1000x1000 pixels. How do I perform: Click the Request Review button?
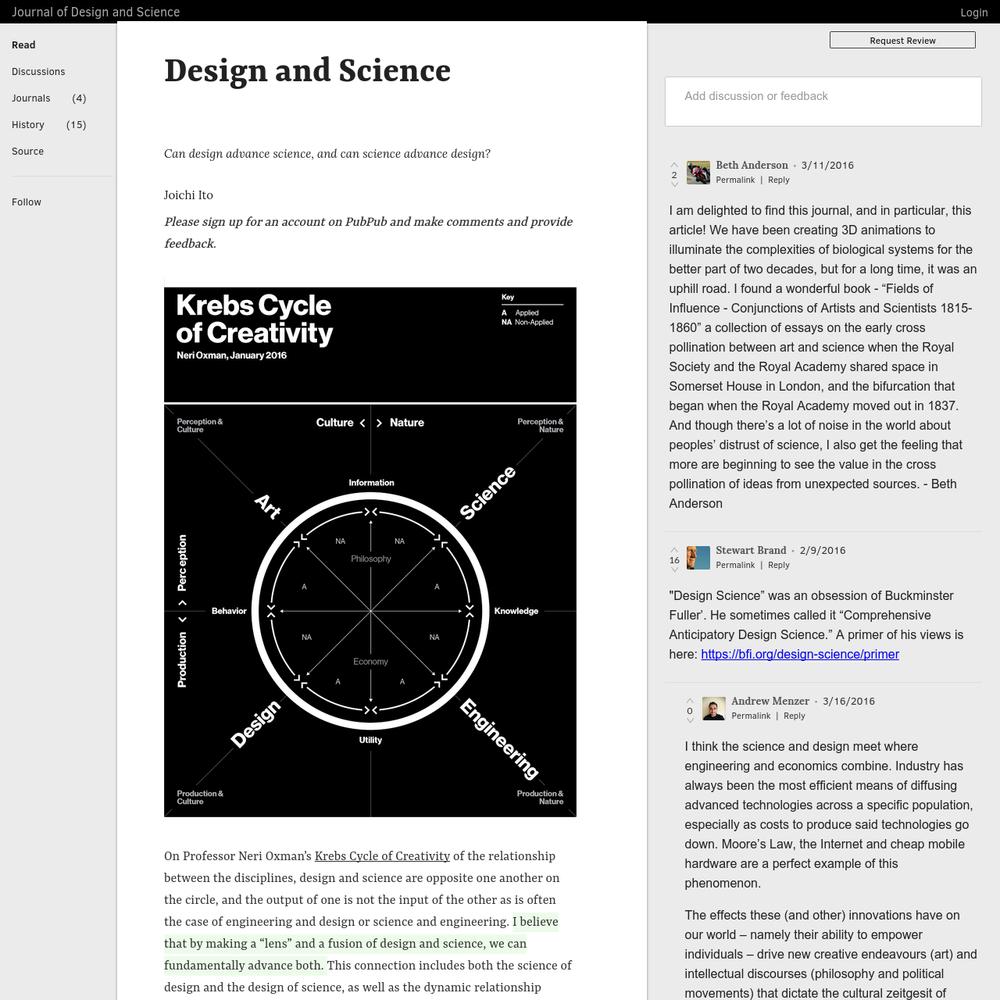click(902, 40)
